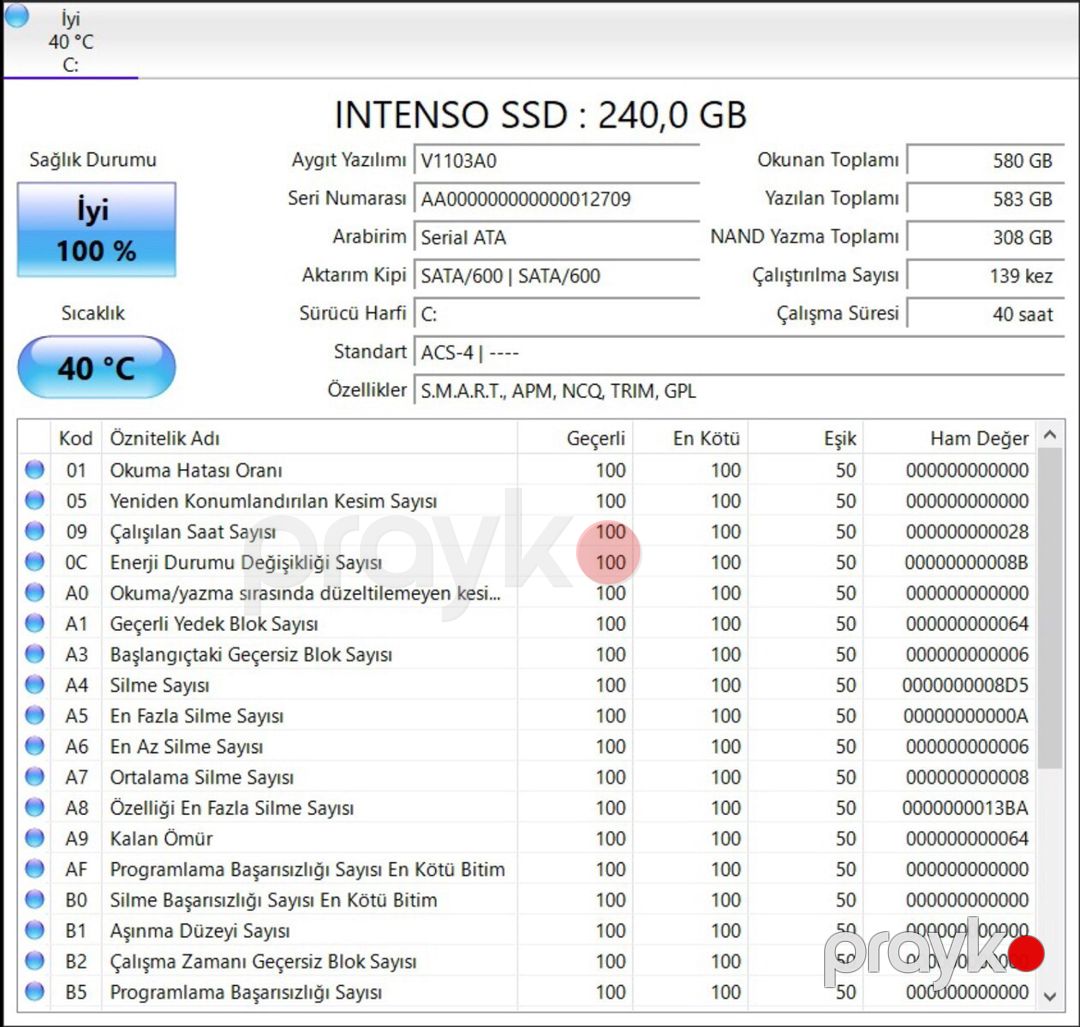This screenshot has height=1027, width=1080.
Task: Click status icon of row A1
Action: [x=34, y=623]
